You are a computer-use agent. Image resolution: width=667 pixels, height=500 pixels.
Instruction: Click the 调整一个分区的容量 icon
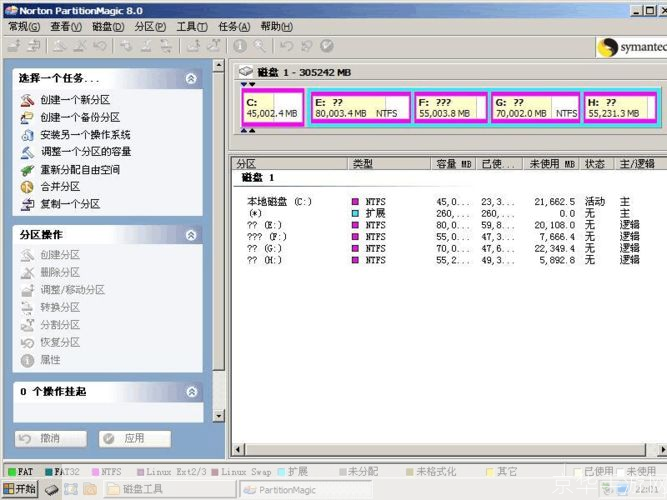click(x=27, y=152)
